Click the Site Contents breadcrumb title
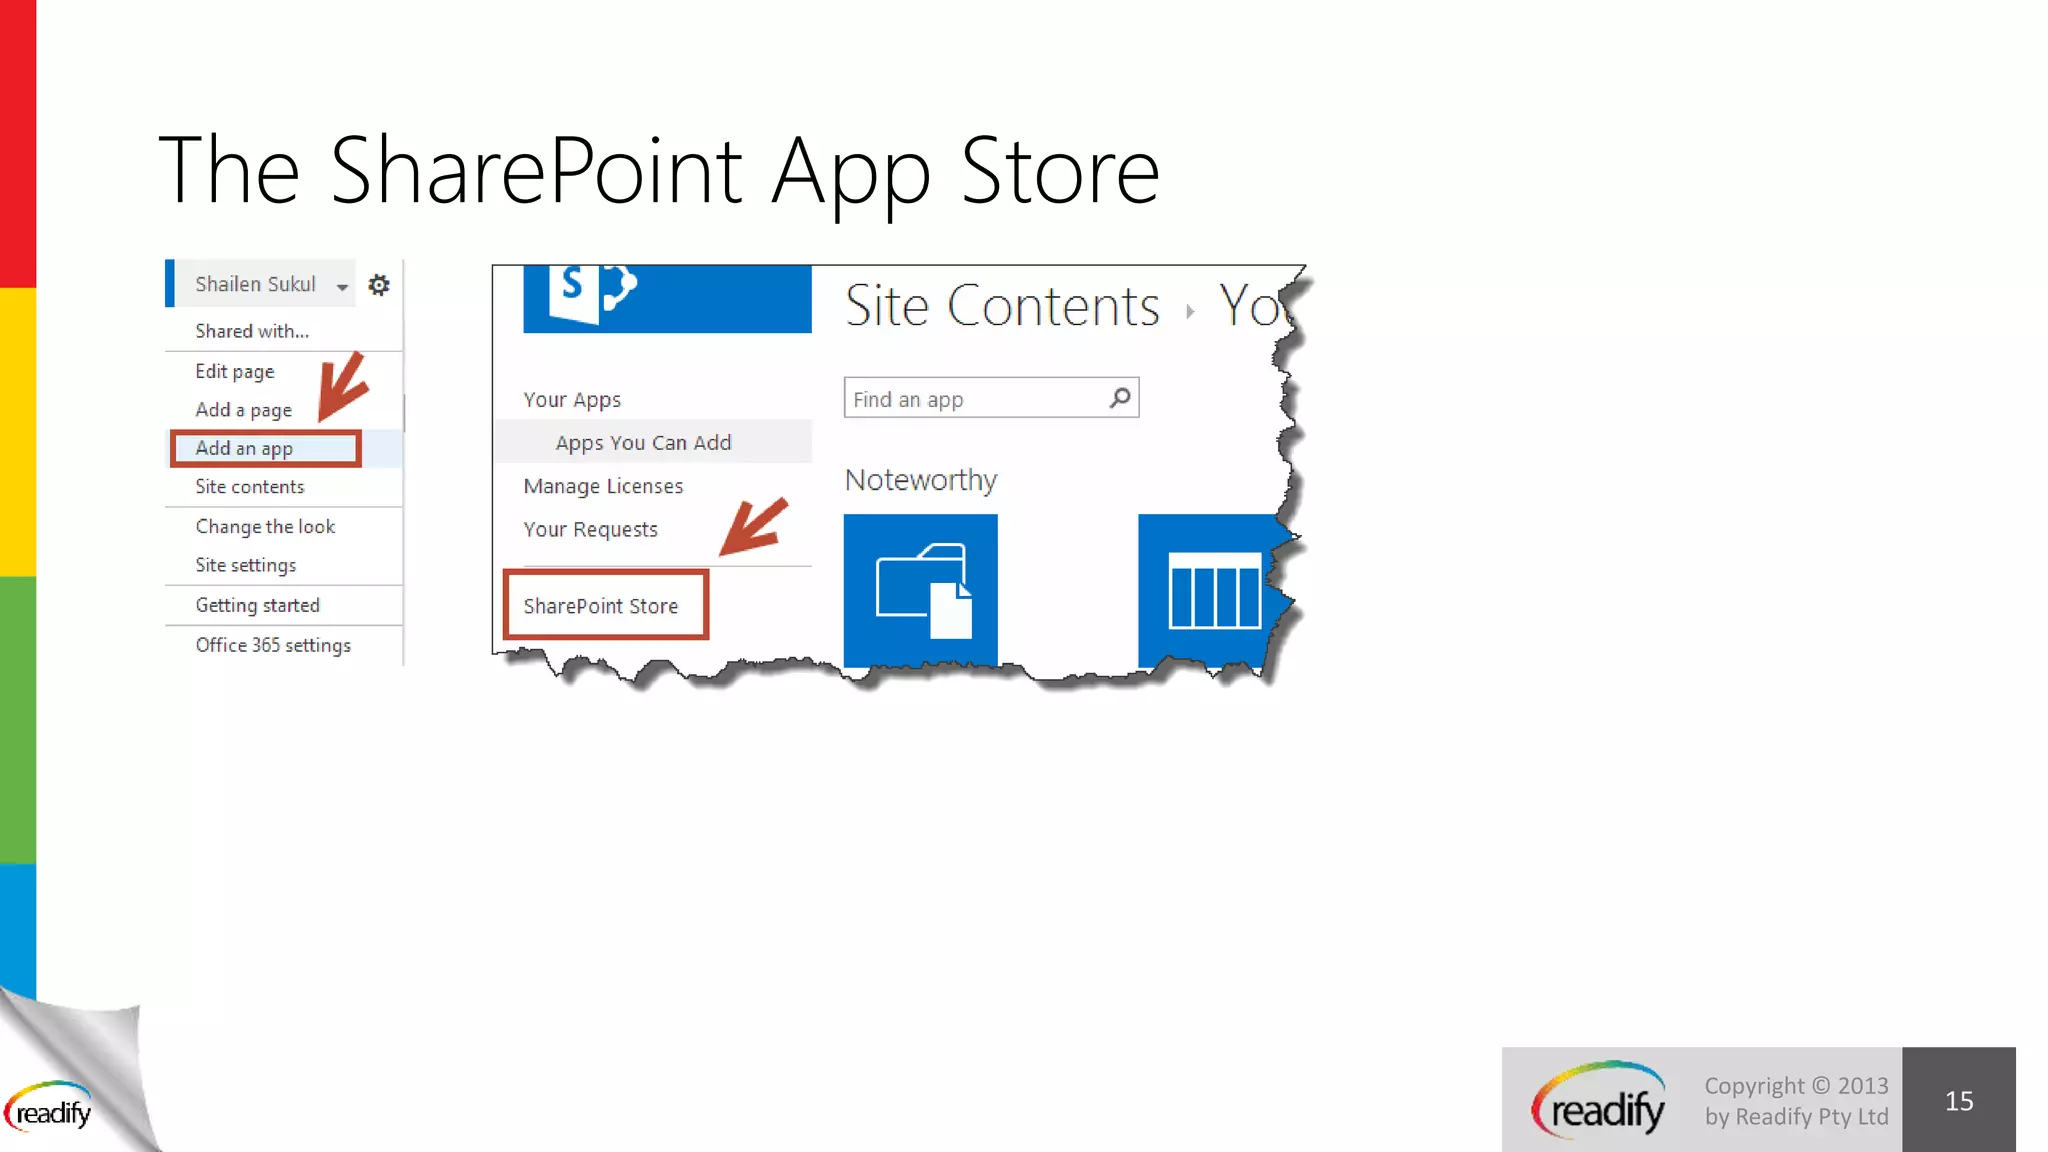The image size is (2048, 1152). point(1002,306)
